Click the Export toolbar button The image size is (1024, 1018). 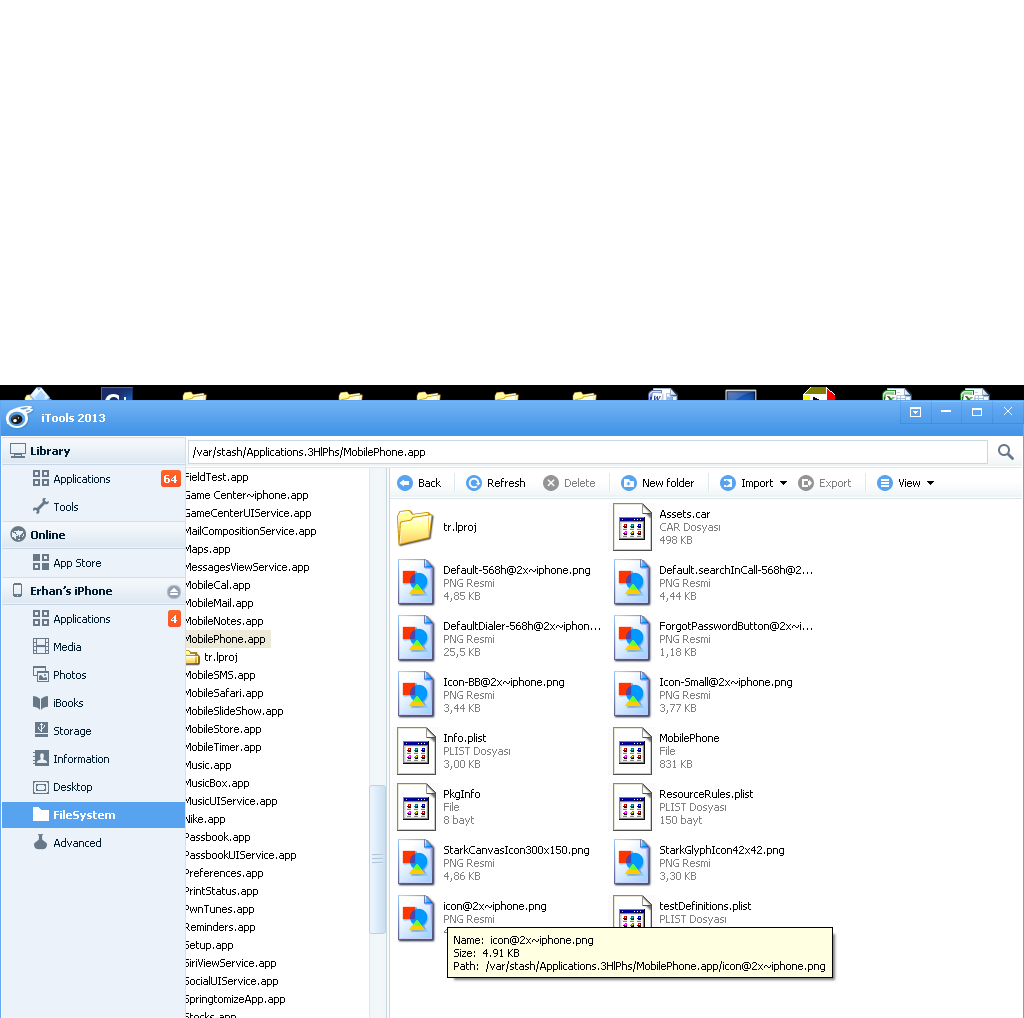[x=825, y=483]
